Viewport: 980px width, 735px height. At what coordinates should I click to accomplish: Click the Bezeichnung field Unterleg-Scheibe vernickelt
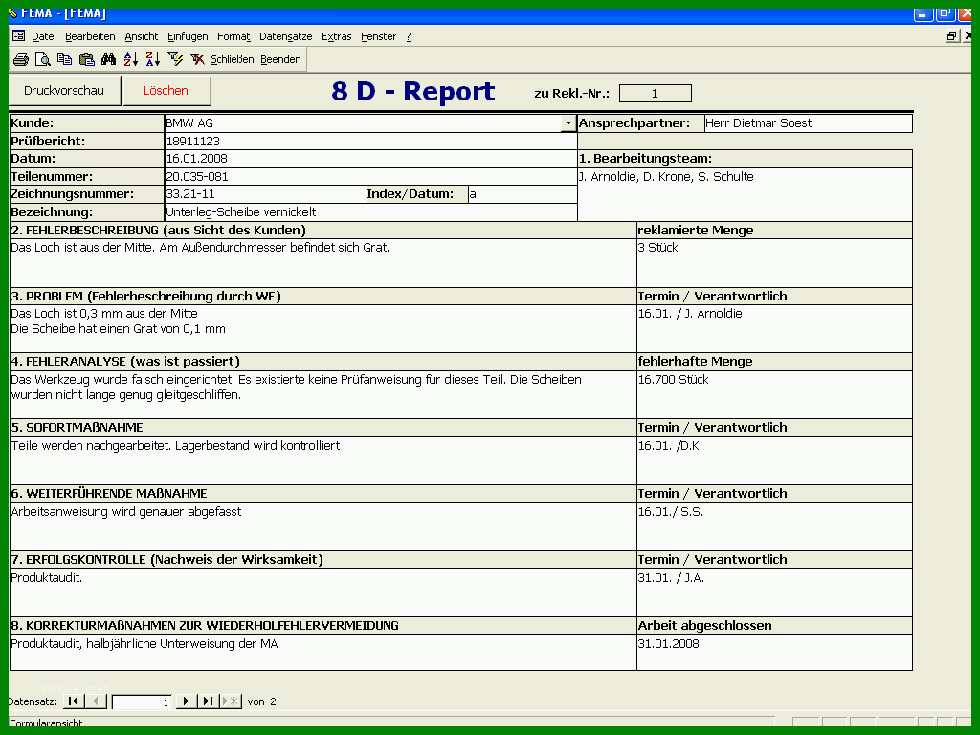pyautogui.click(x=370, y=212)
